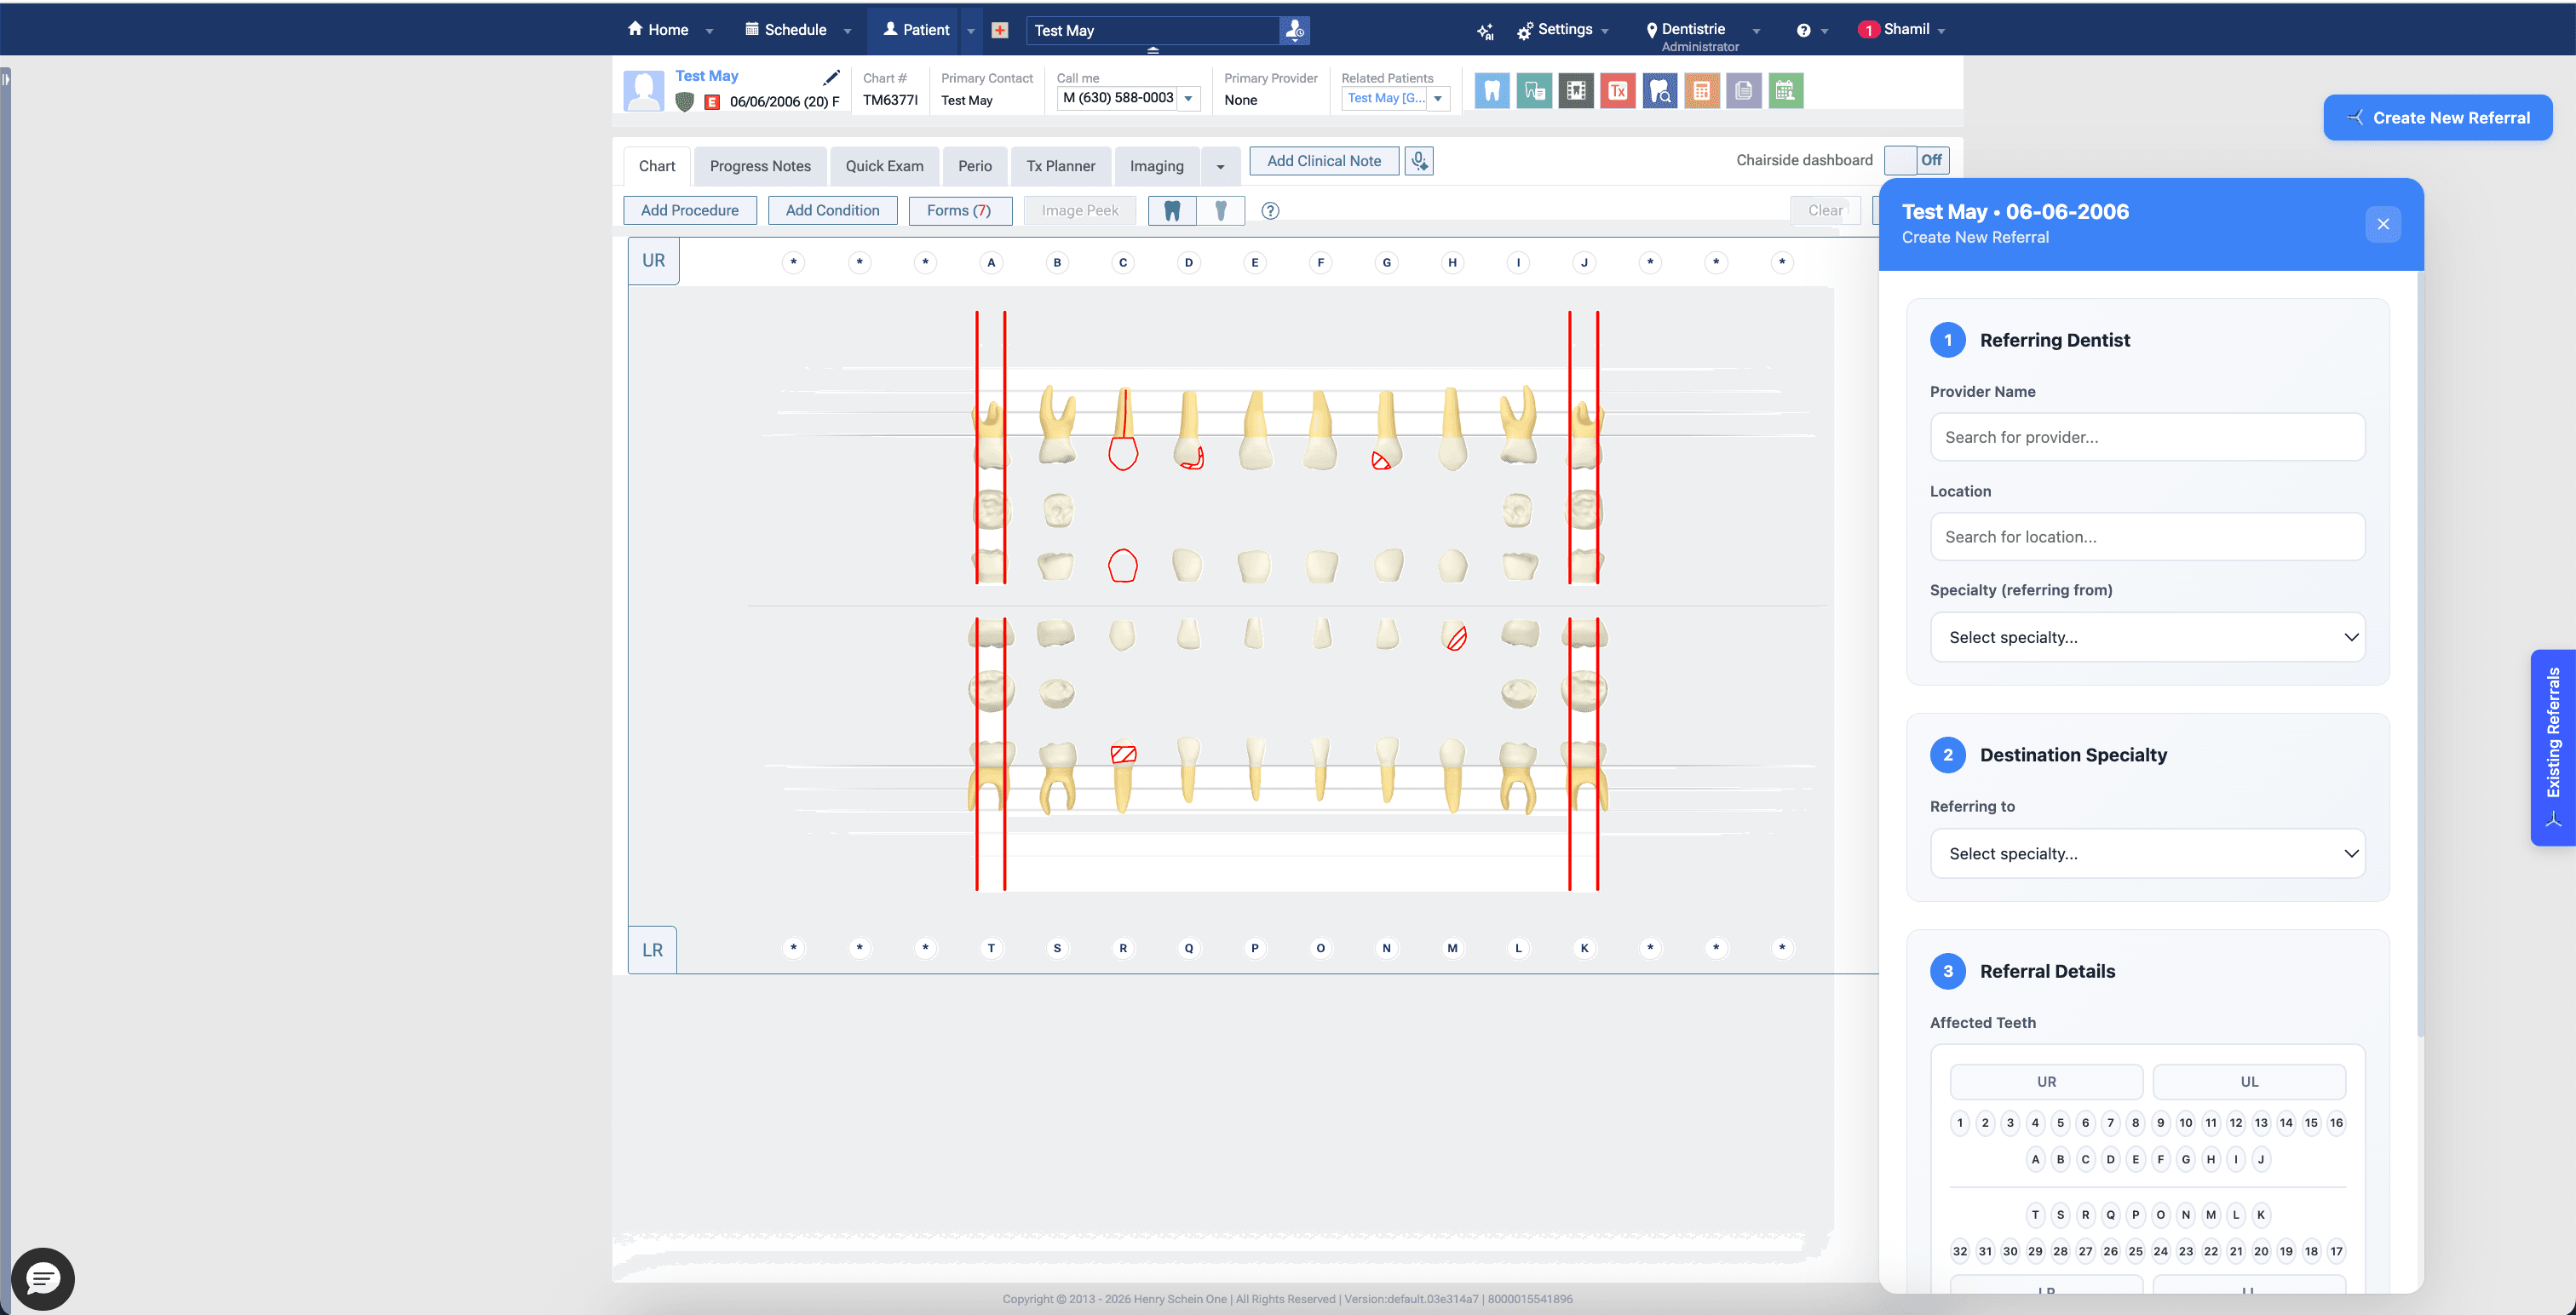Open the red Tx treatment icon
The height and width of the screenshot is (1315, 2576).
tap(1617, 91)
